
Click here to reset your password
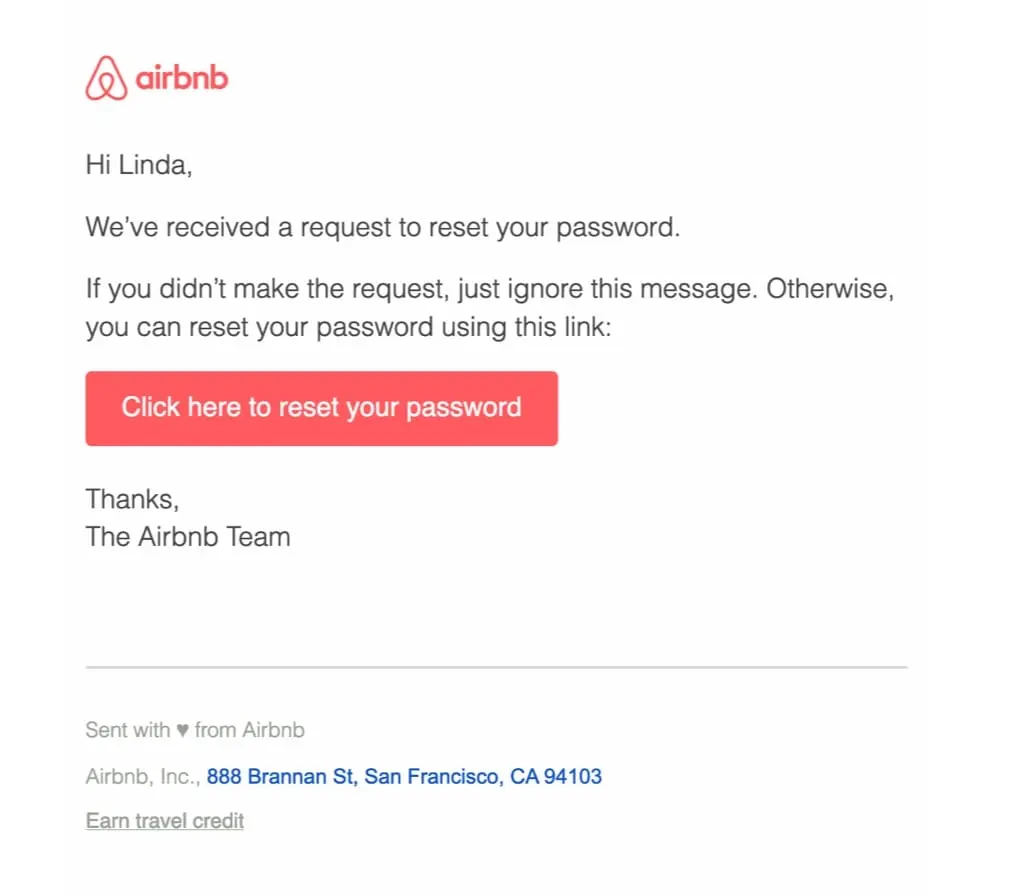tap(321, 407)
